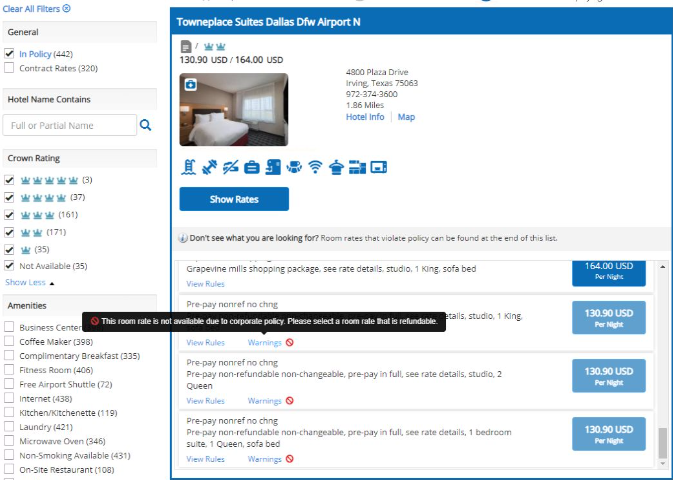Click the Towneplace Suites Dallas Dfw Airport N title
Image resolution: width=673 pixels, height=480 pixels.
(x=268, y=22)
